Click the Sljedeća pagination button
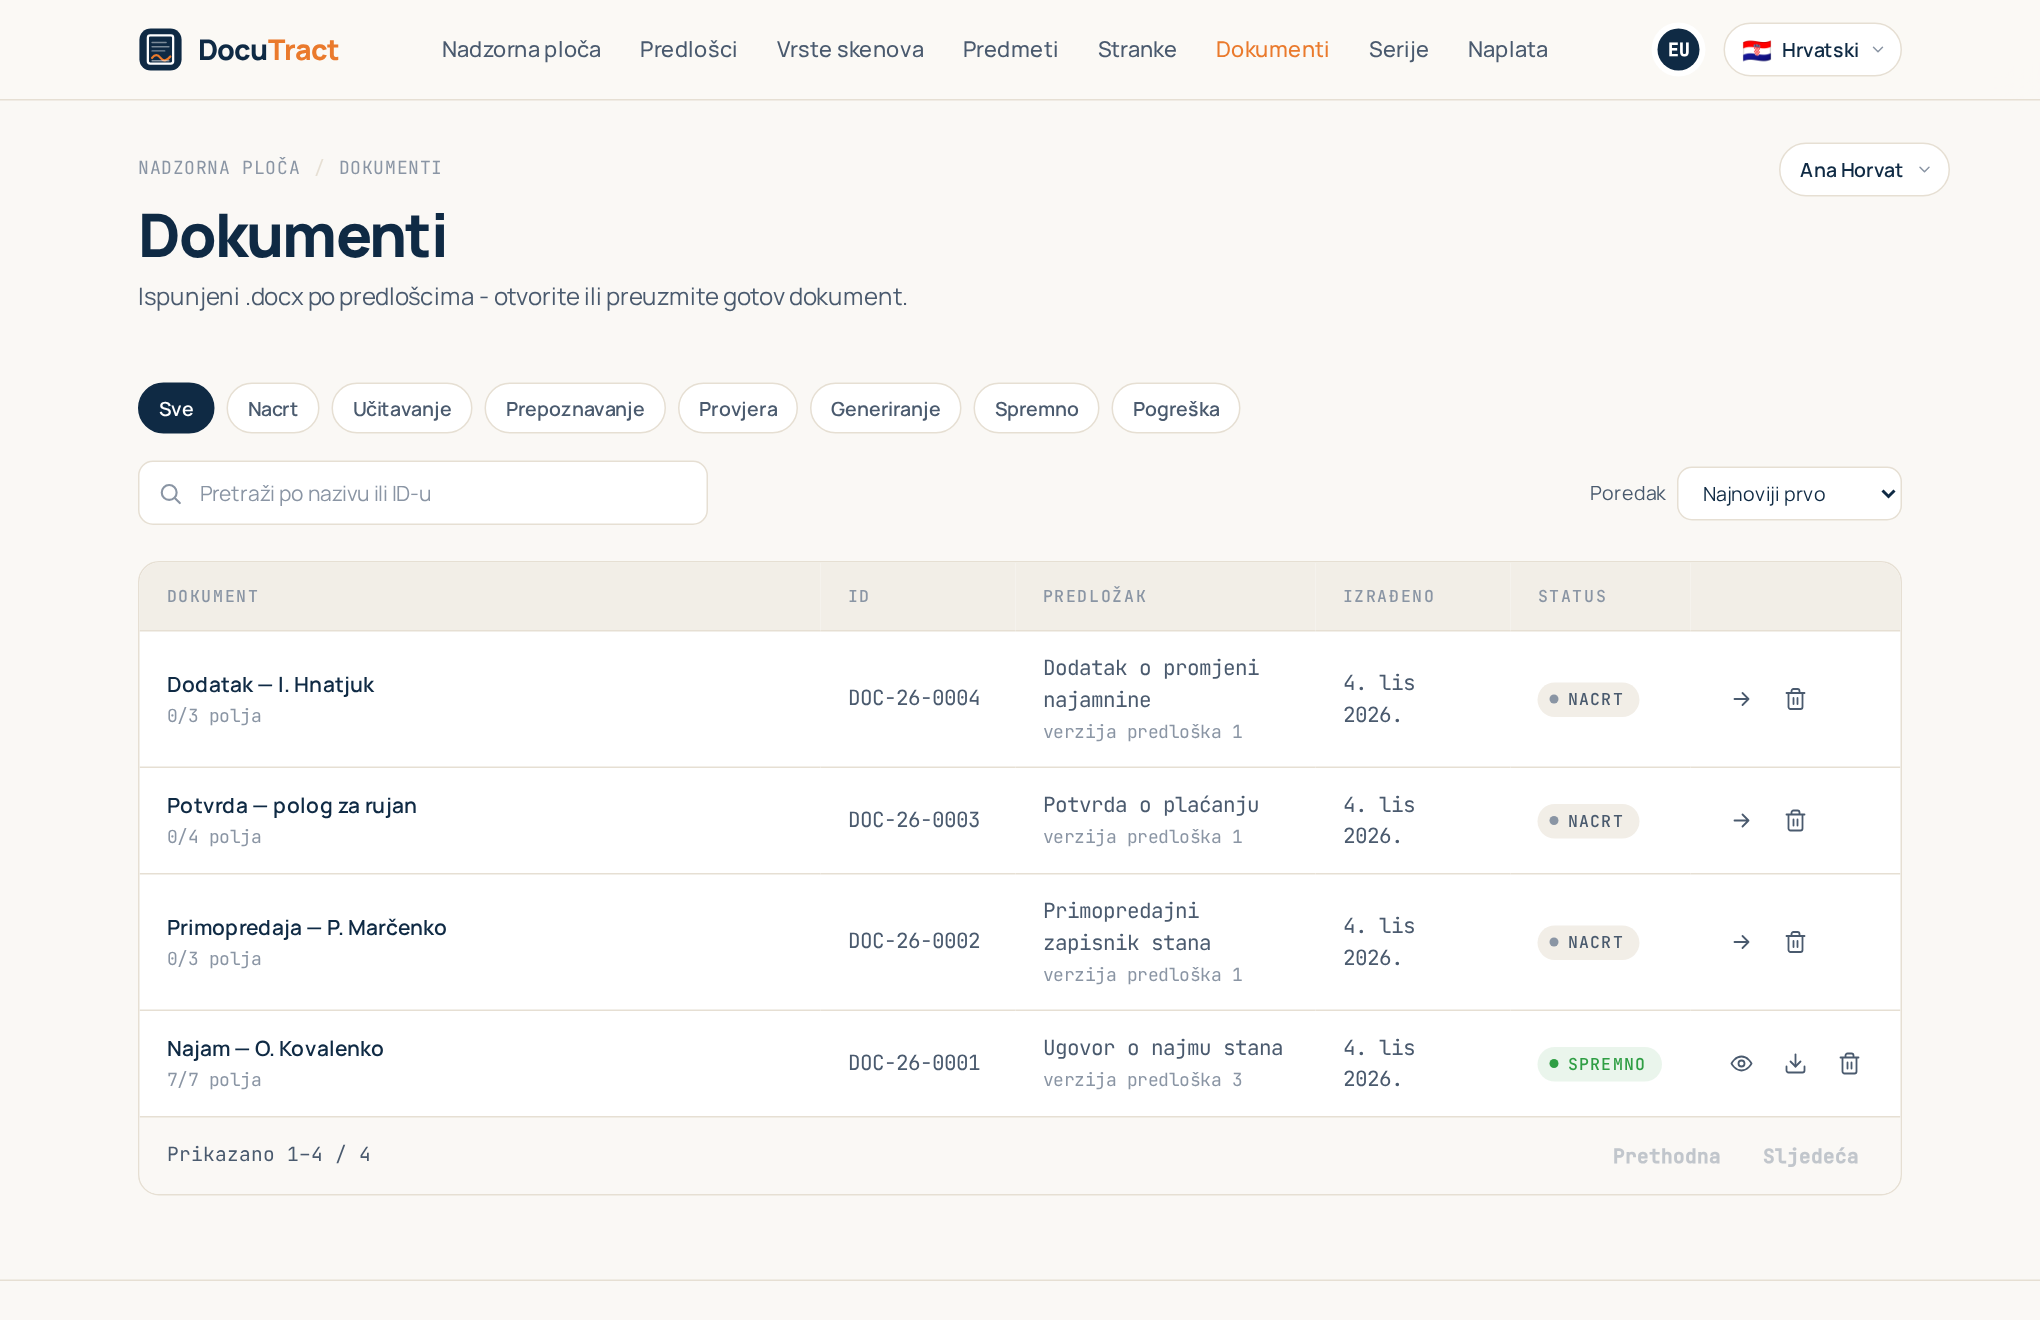Image resolution: width=2040 pixels, height=1320 pixels. (1810, 1156)
